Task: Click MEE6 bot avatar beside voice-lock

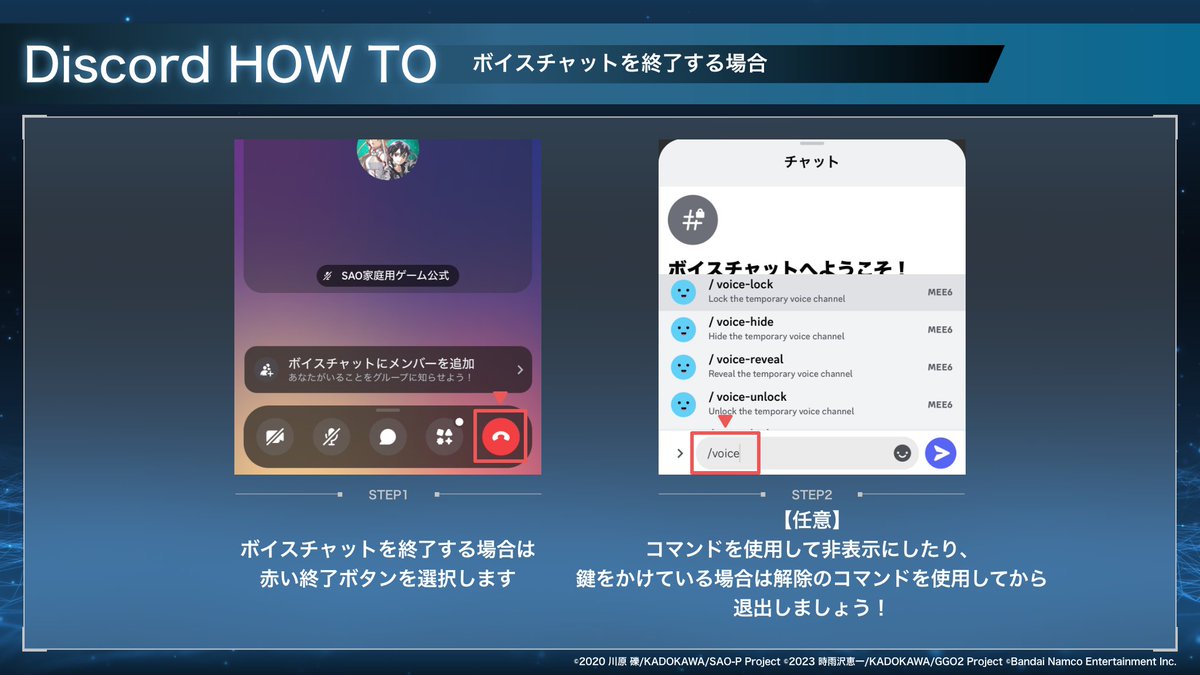Action: click(683, 292)
